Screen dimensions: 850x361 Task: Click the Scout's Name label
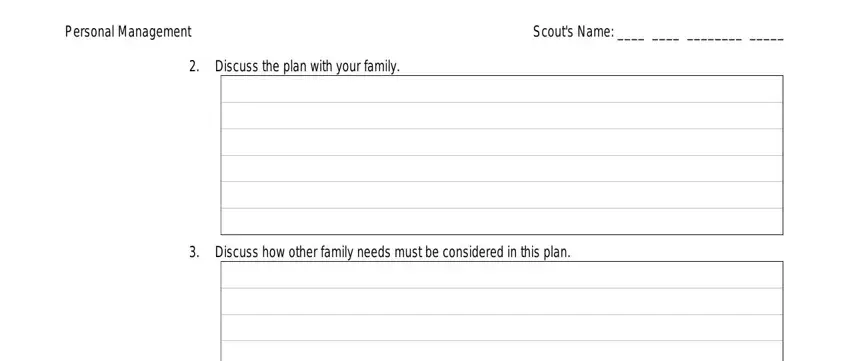tap(574, 32)
